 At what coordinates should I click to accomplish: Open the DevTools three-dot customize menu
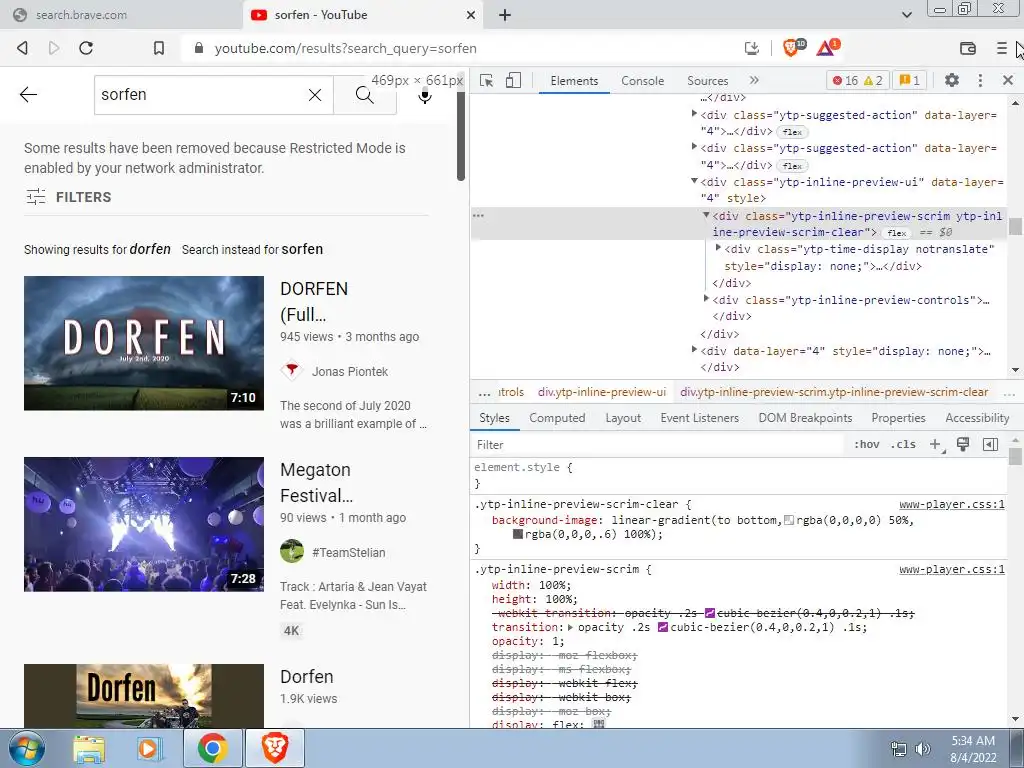click(980, 80)
